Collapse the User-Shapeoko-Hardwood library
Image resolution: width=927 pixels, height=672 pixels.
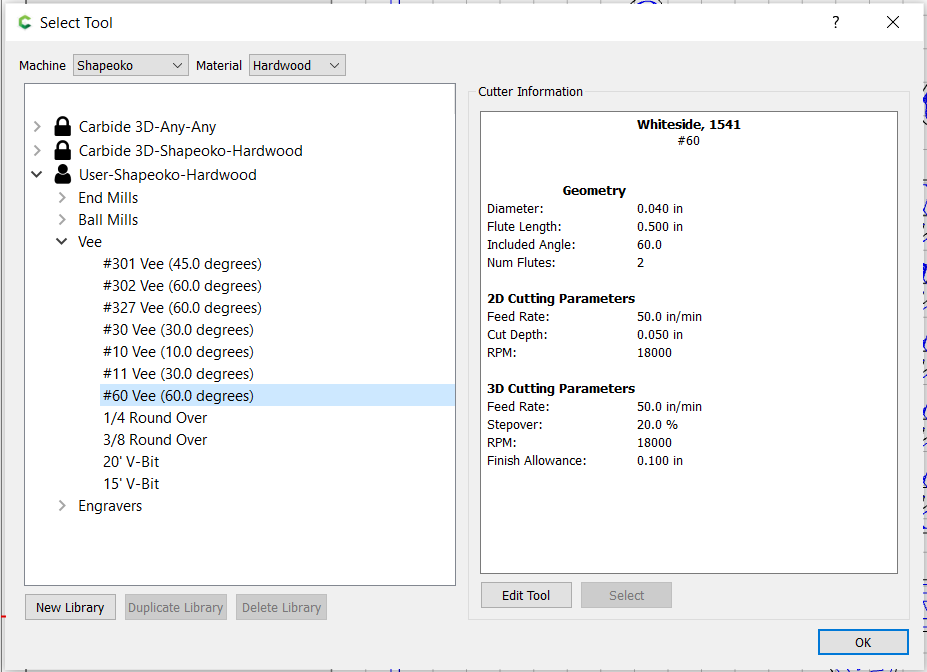click(37, 175)
